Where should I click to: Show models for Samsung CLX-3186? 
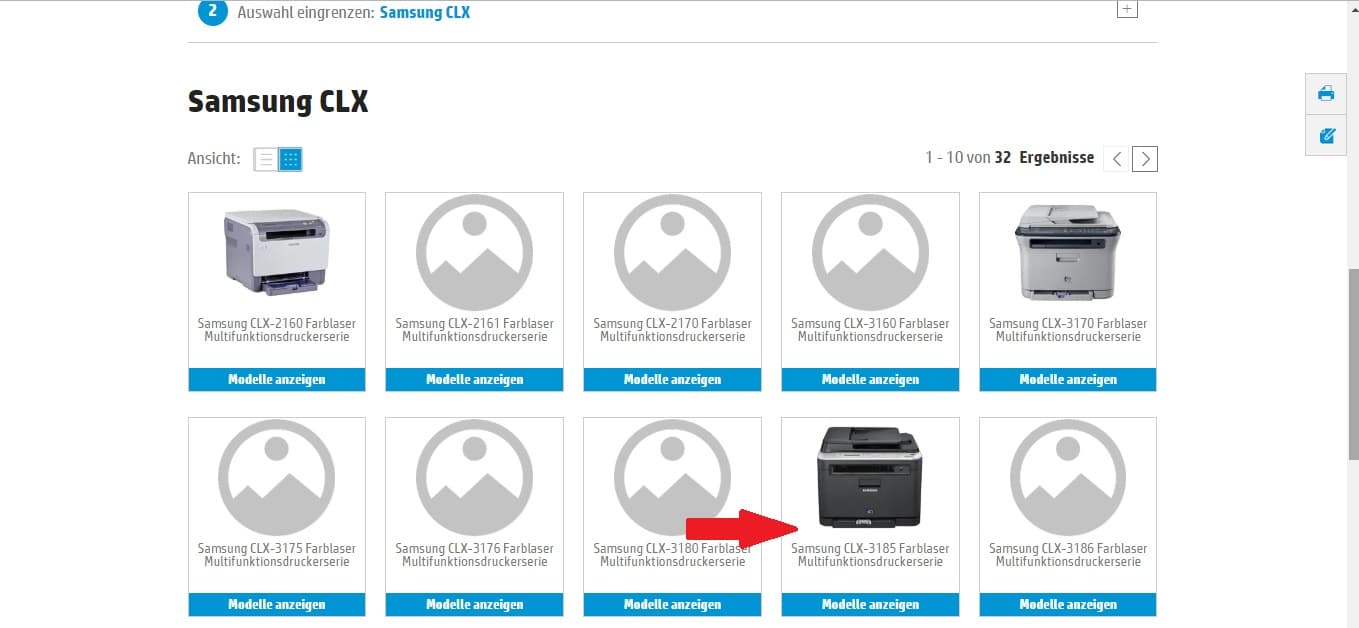[1068, 605]
